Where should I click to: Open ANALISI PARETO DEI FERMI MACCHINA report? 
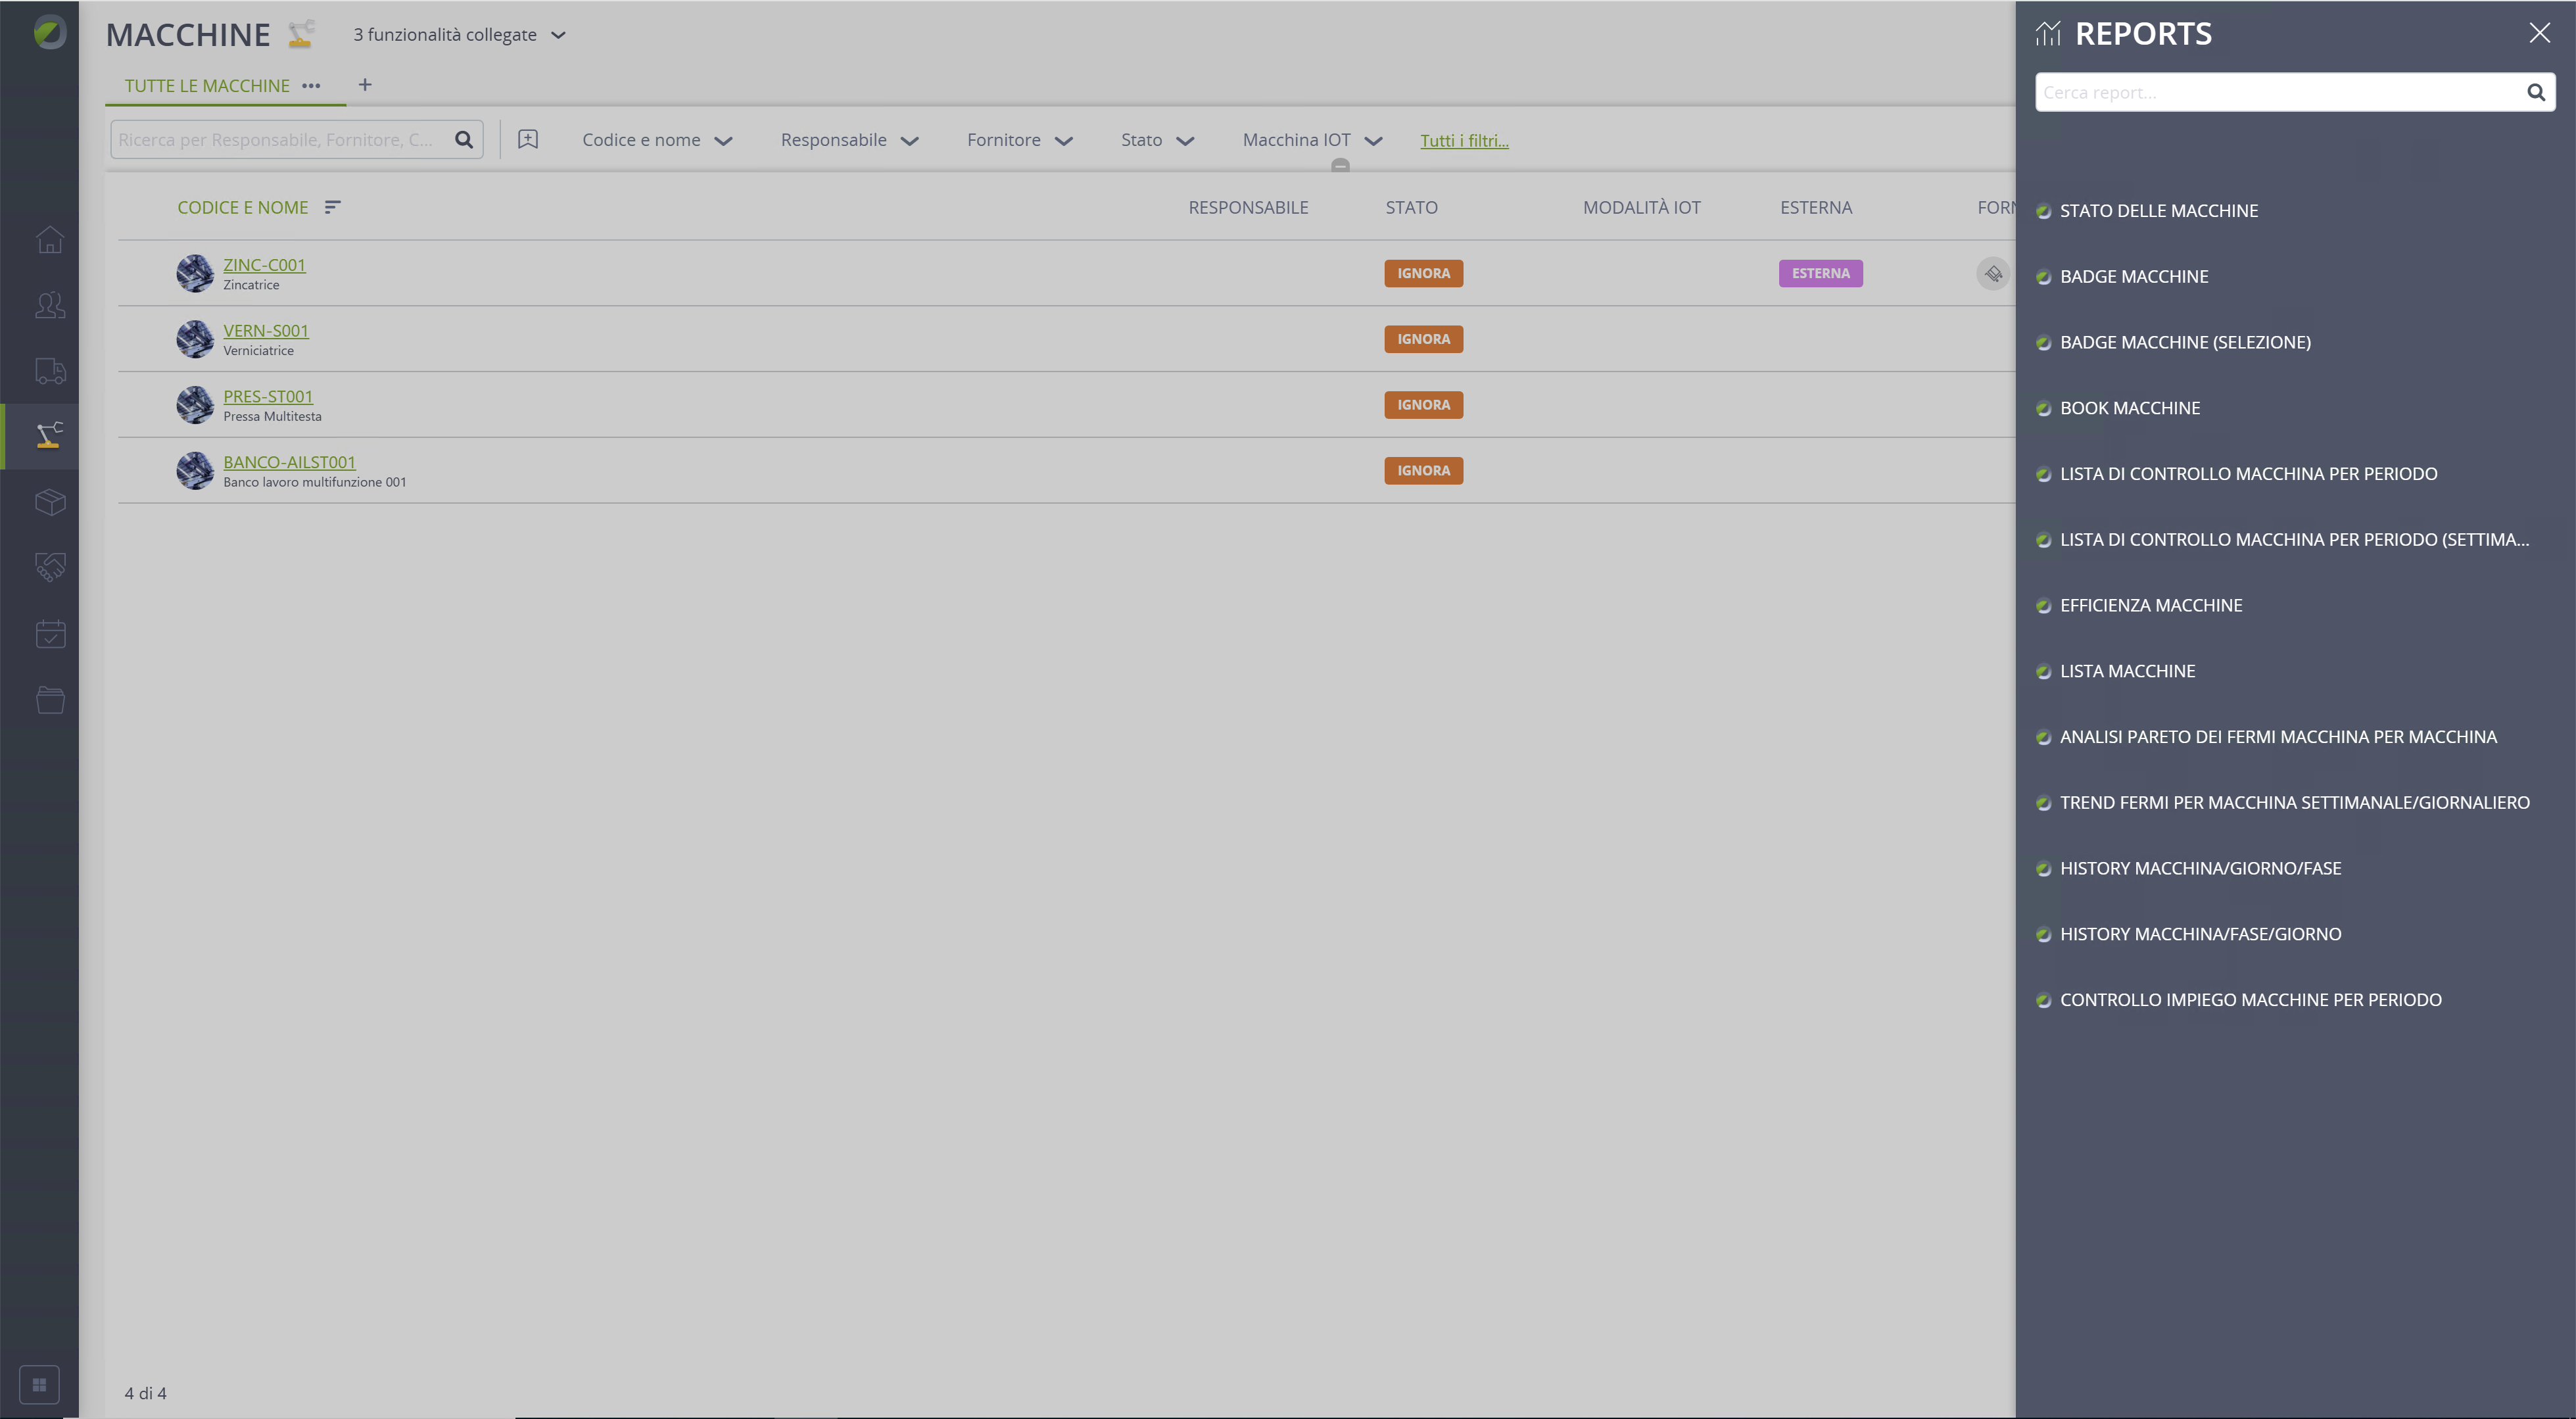point(2278,737)
